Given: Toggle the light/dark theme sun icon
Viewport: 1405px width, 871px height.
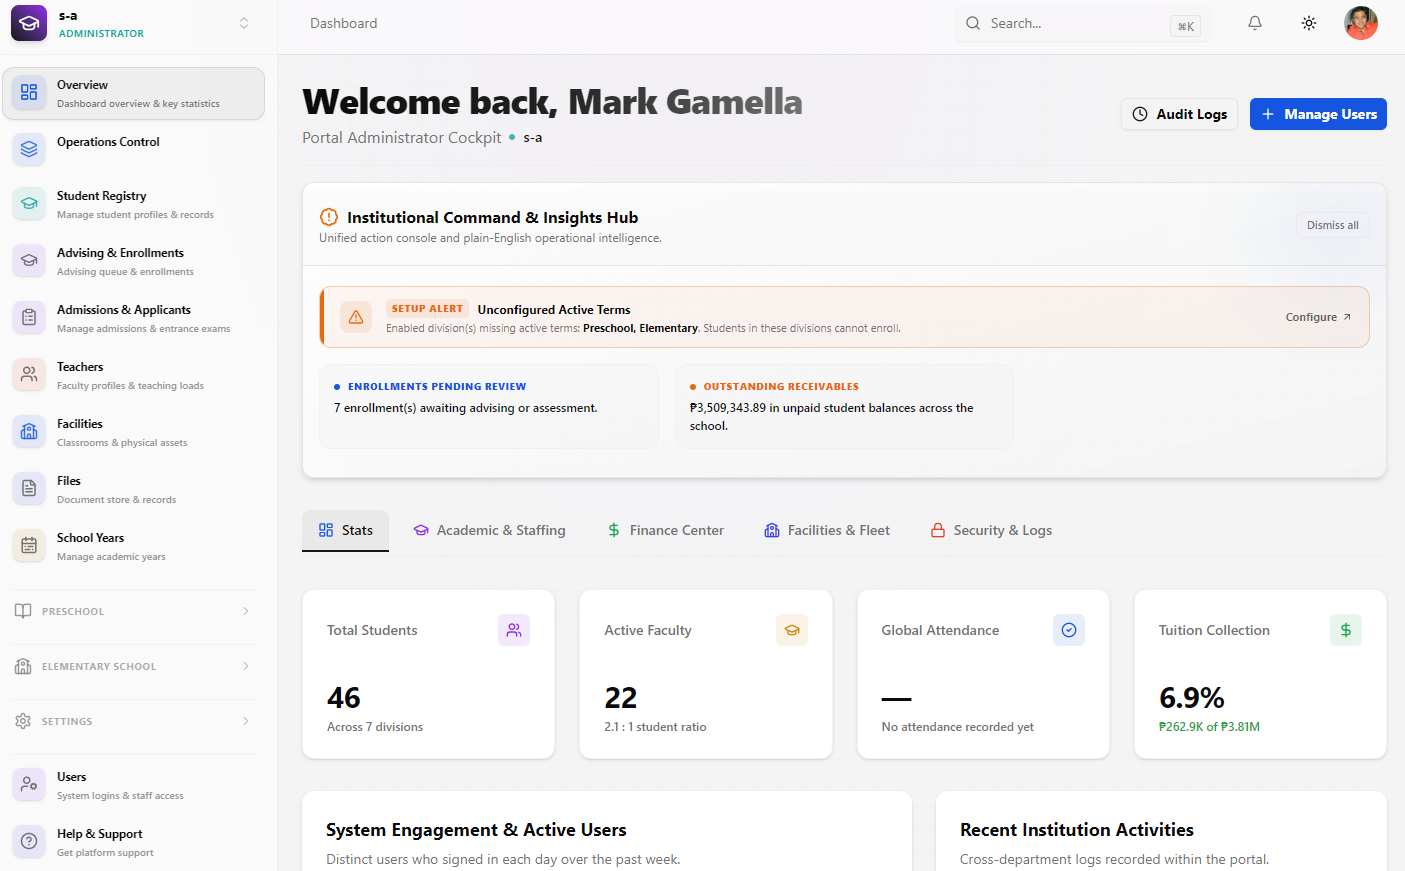Looking at the screenshot, I should pos(1309,23).
